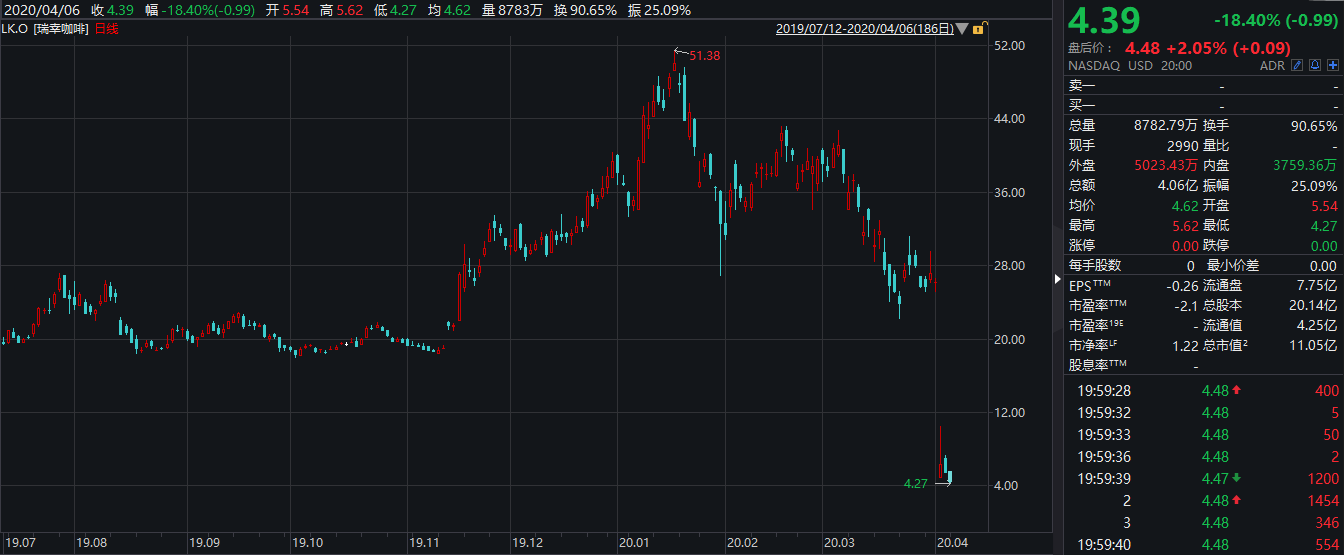Image resolution: width=1344 pixels, height=555 pixels.
Task: Select the 日线 daily chart period label
Action: point(106,29)
